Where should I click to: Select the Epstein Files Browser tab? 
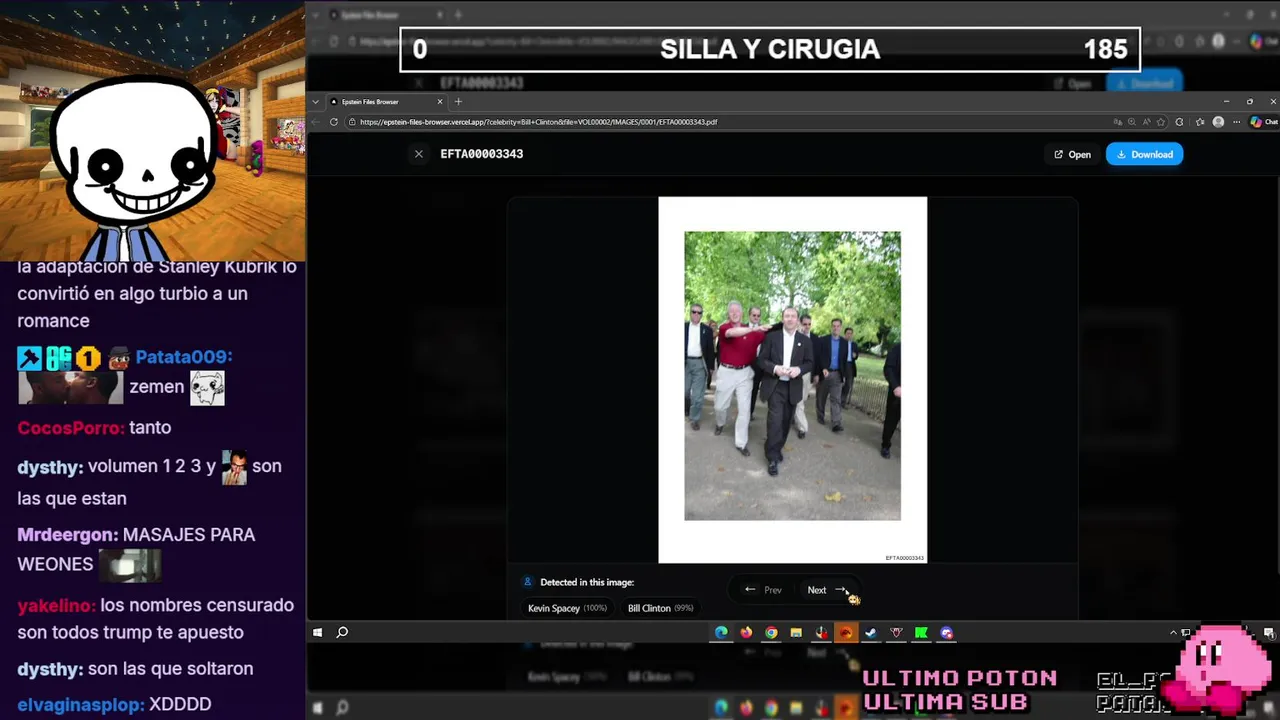[x=387, y=101]
